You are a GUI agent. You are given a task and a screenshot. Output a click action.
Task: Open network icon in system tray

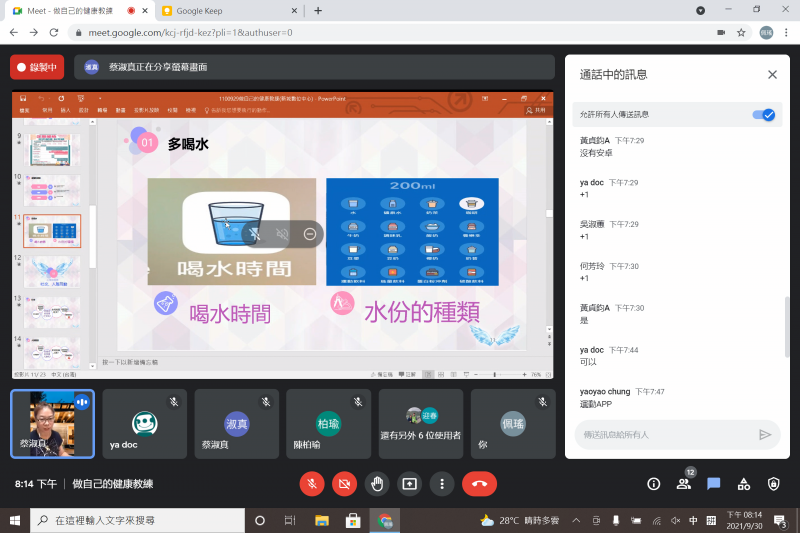(657, 520)
